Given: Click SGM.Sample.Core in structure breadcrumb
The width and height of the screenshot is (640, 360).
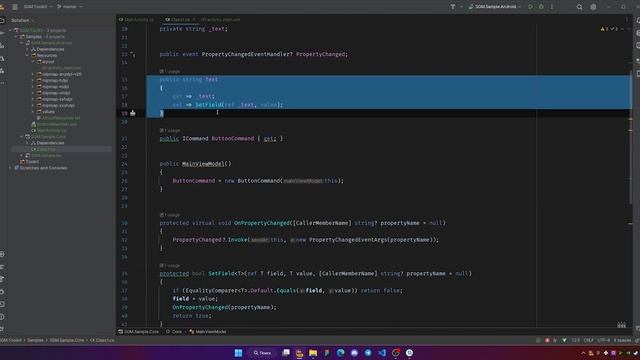Looking at the screenshot, I should click(139, 332).
